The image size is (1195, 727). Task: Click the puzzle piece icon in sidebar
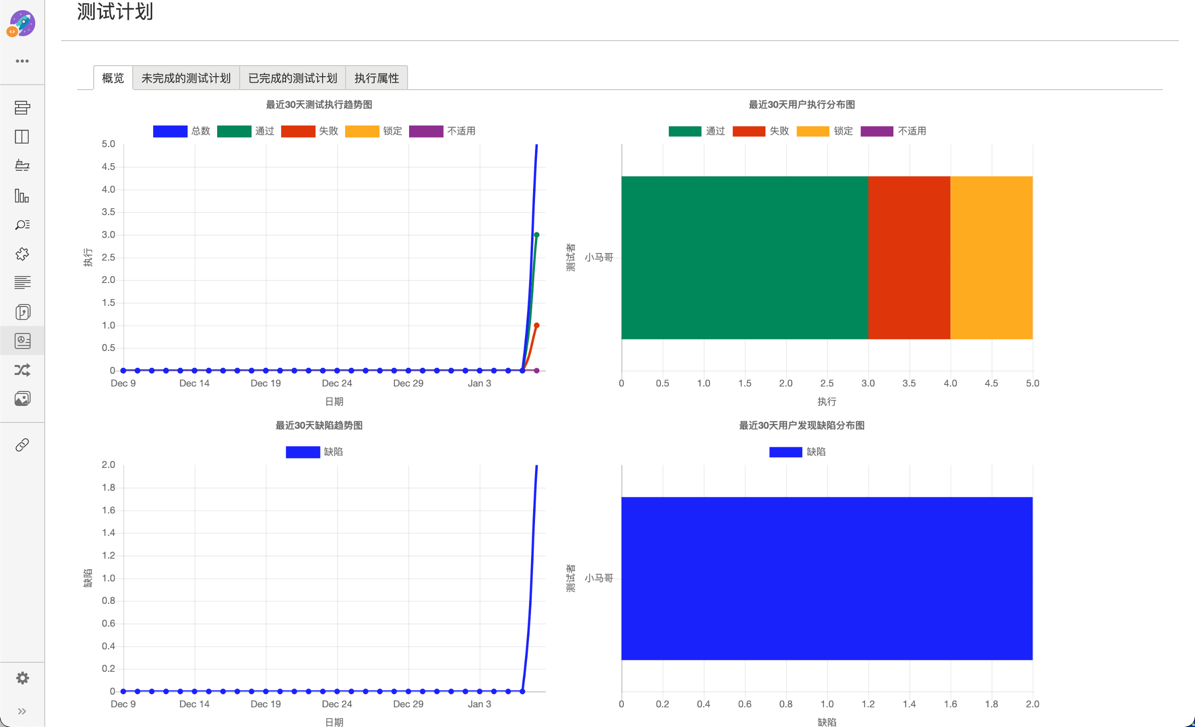click(x=22, y=254)
